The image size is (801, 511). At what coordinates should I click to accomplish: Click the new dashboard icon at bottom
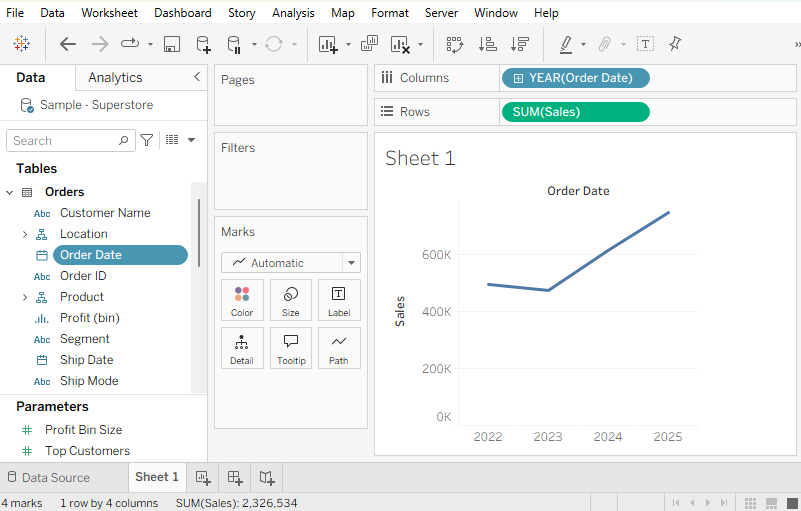[x=235, y=477]
